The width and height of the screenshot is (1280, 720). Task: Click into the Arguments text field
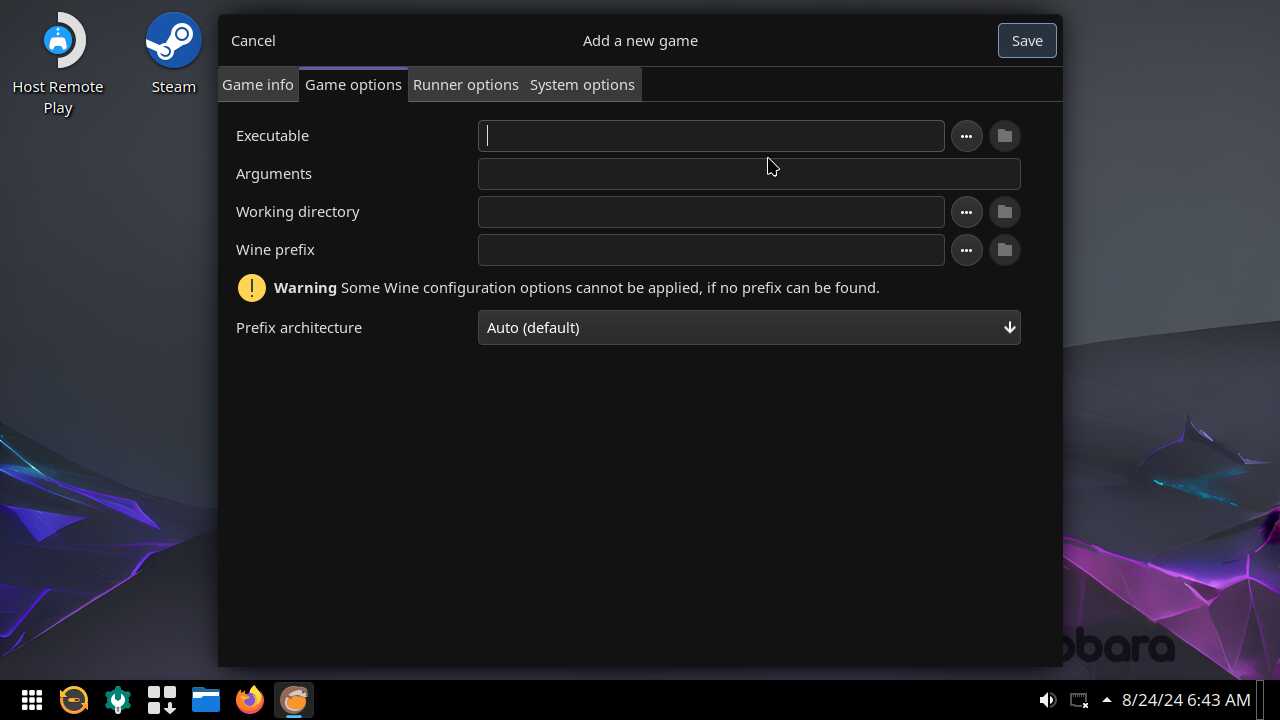click(749, 174)
